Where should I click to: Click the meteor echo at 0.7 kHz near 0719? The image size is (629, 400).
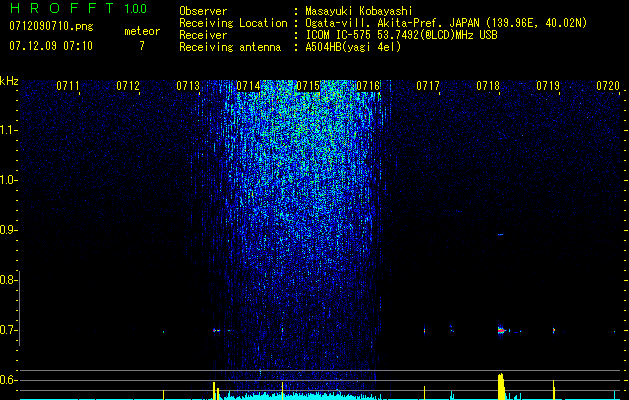[x=554, y=331]
